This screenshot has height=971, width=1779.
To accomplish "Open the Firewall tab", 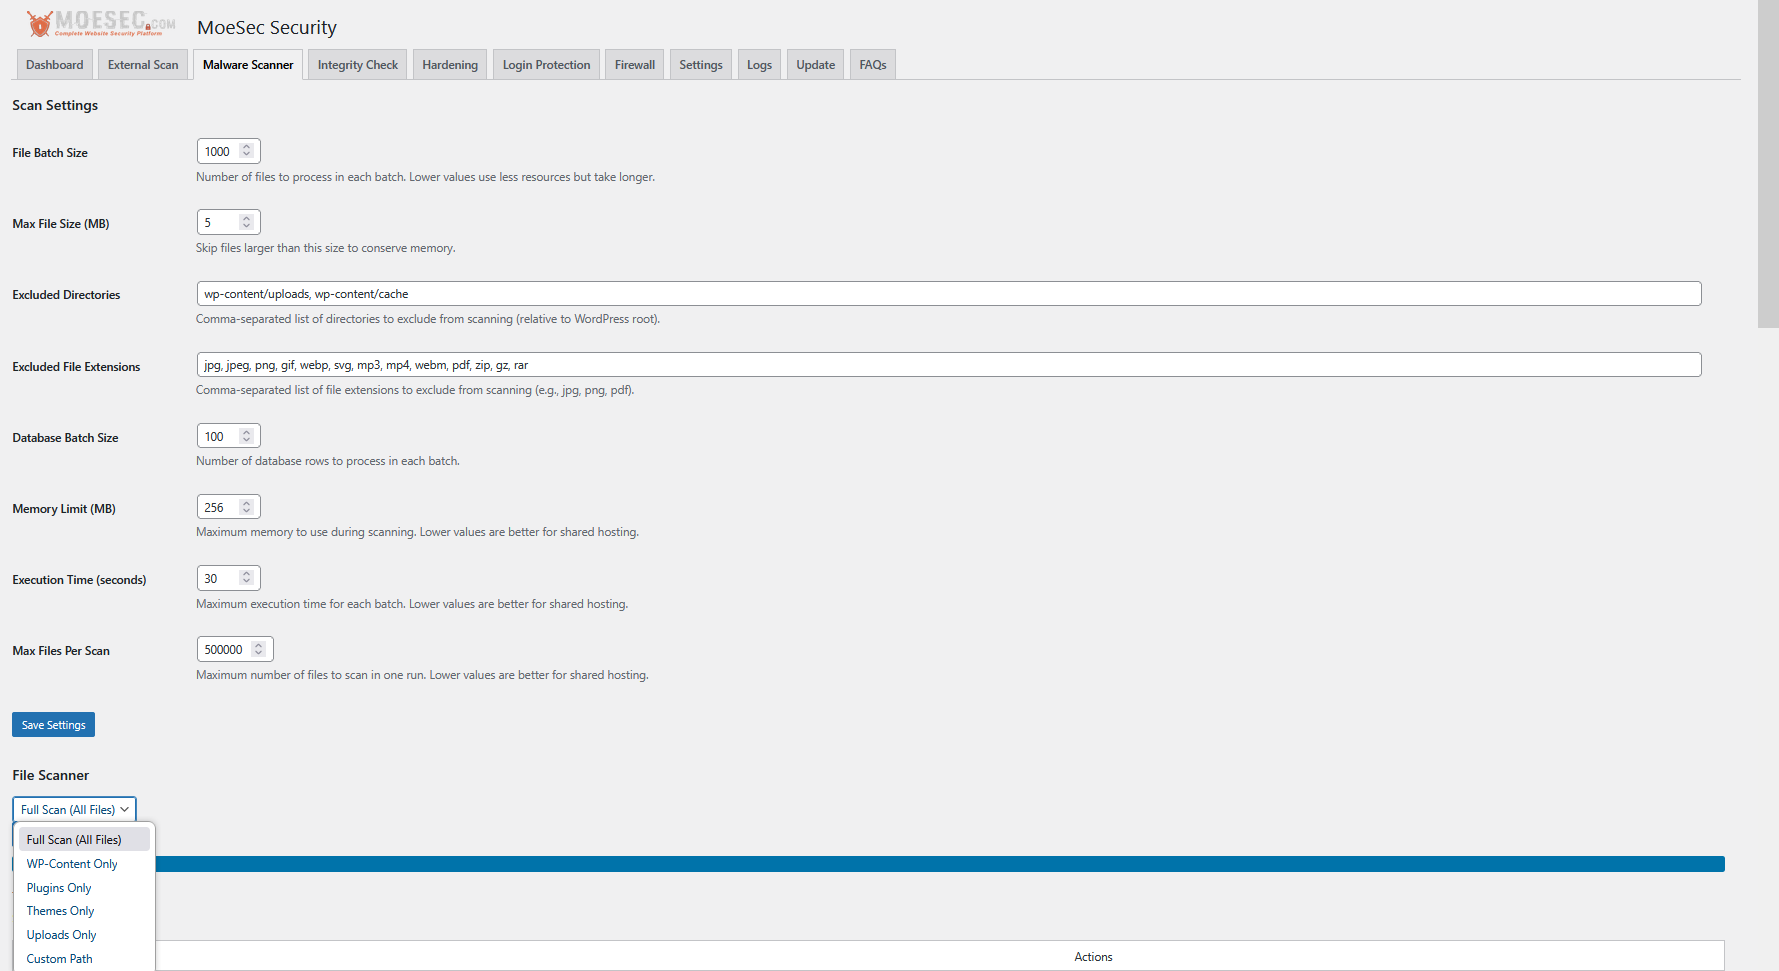I will click(634, 65).
